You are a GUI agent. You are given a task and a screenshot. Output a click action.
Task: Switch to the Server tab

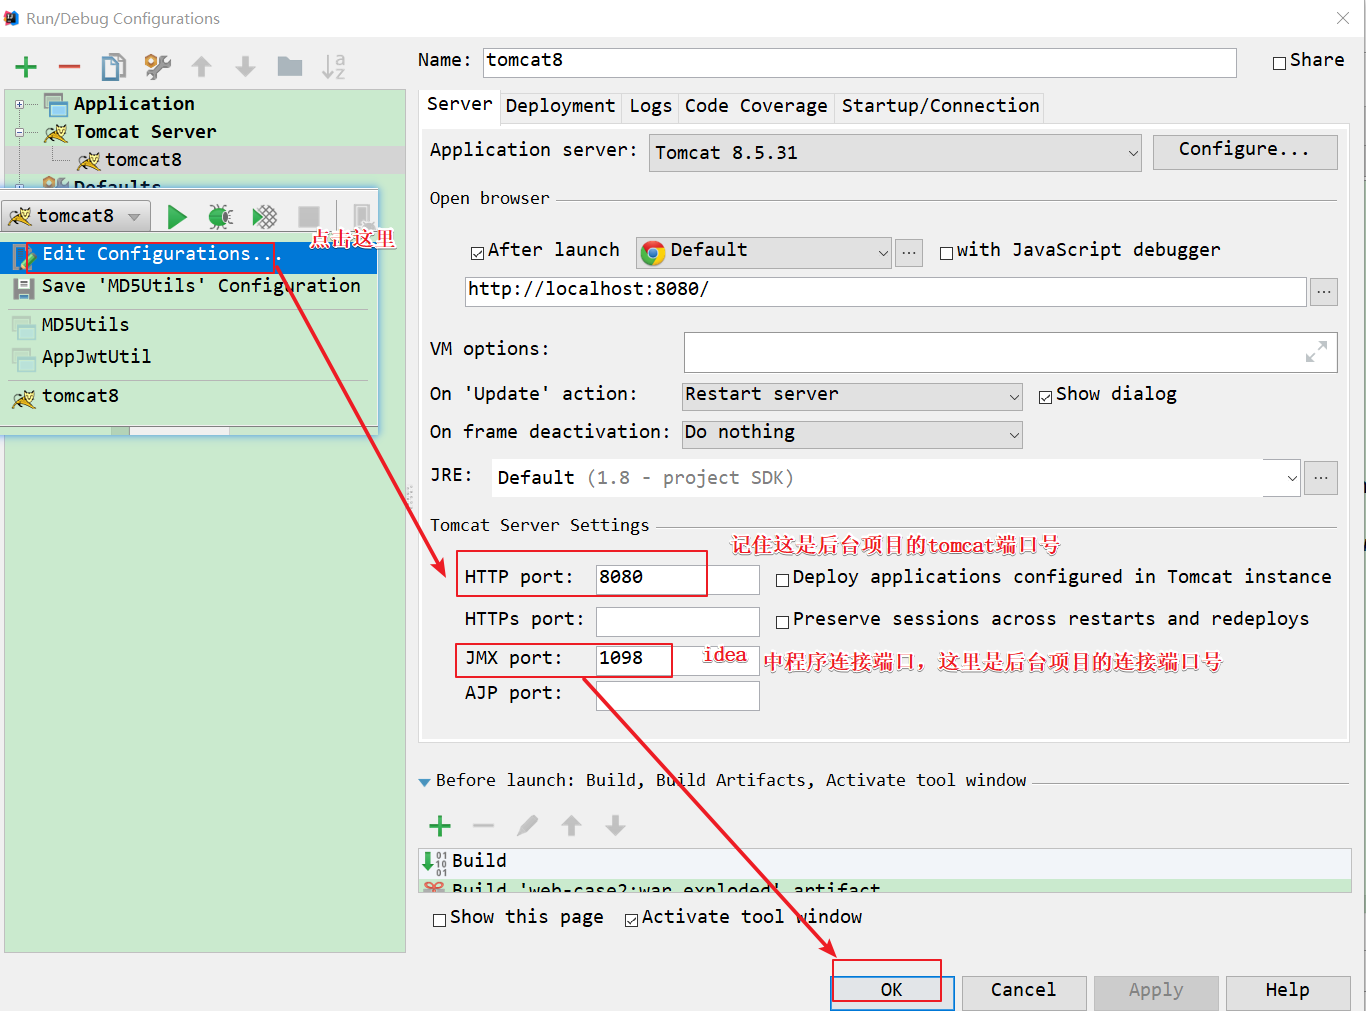pyautogui.click(x=460, y=105)
